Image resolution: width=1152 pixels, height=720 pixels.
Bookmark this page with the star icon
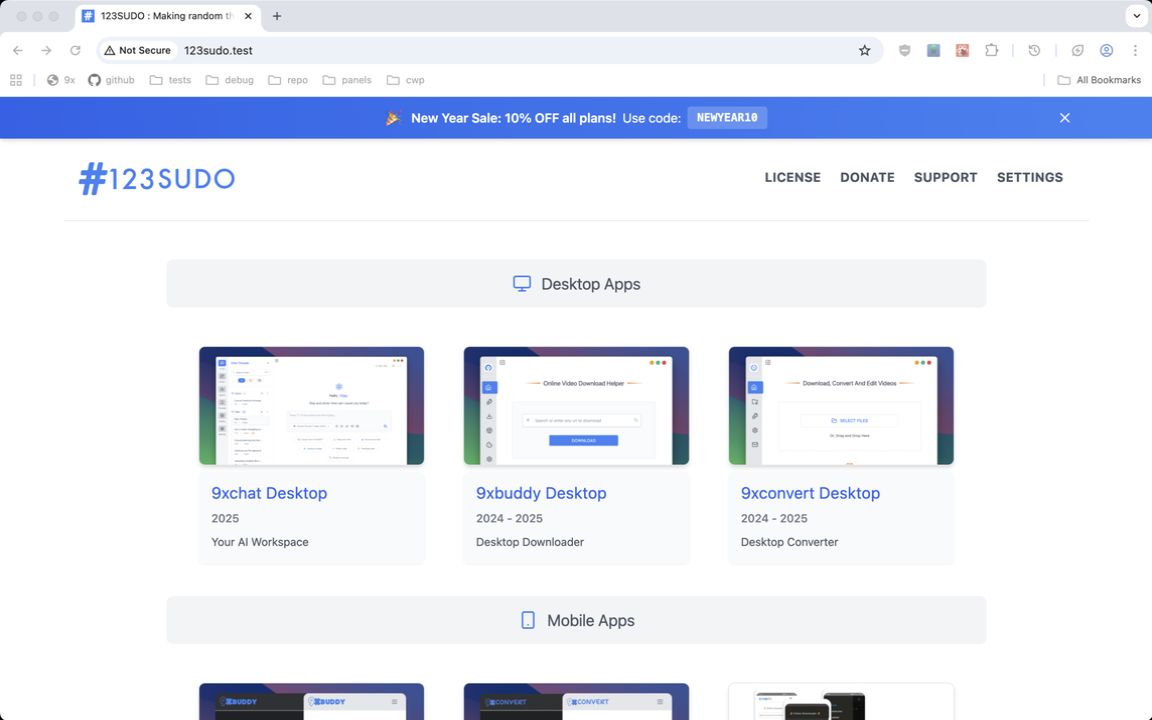864,49
